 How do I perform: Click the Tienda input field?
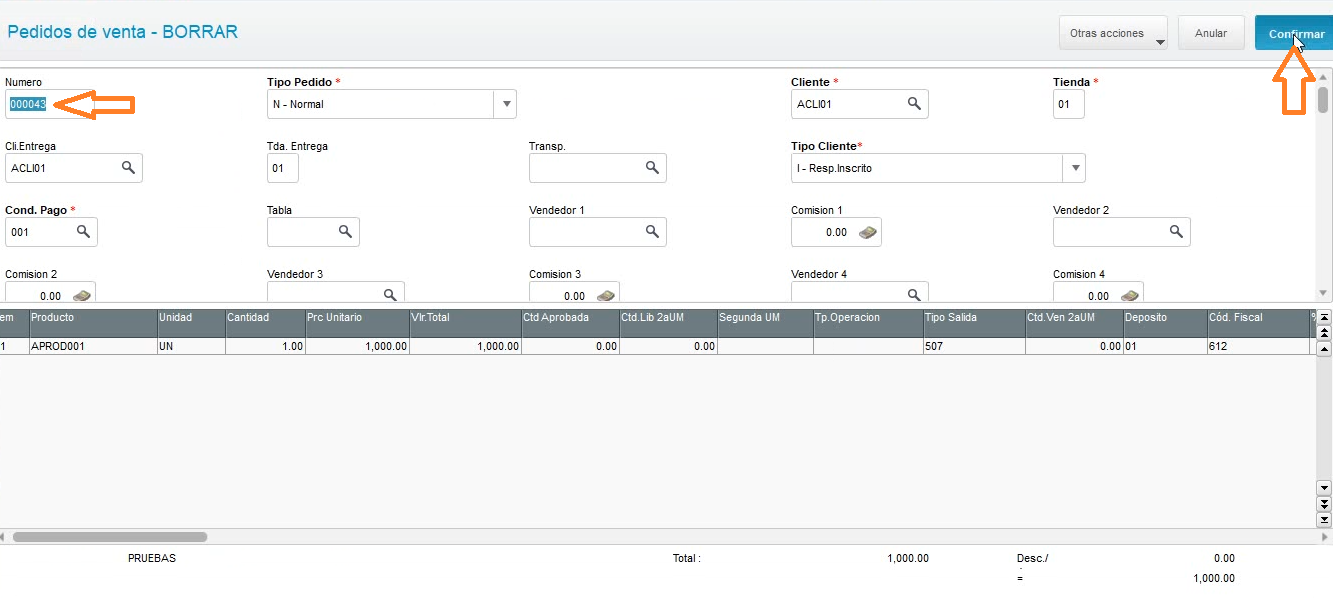[x=1068, y=104]
